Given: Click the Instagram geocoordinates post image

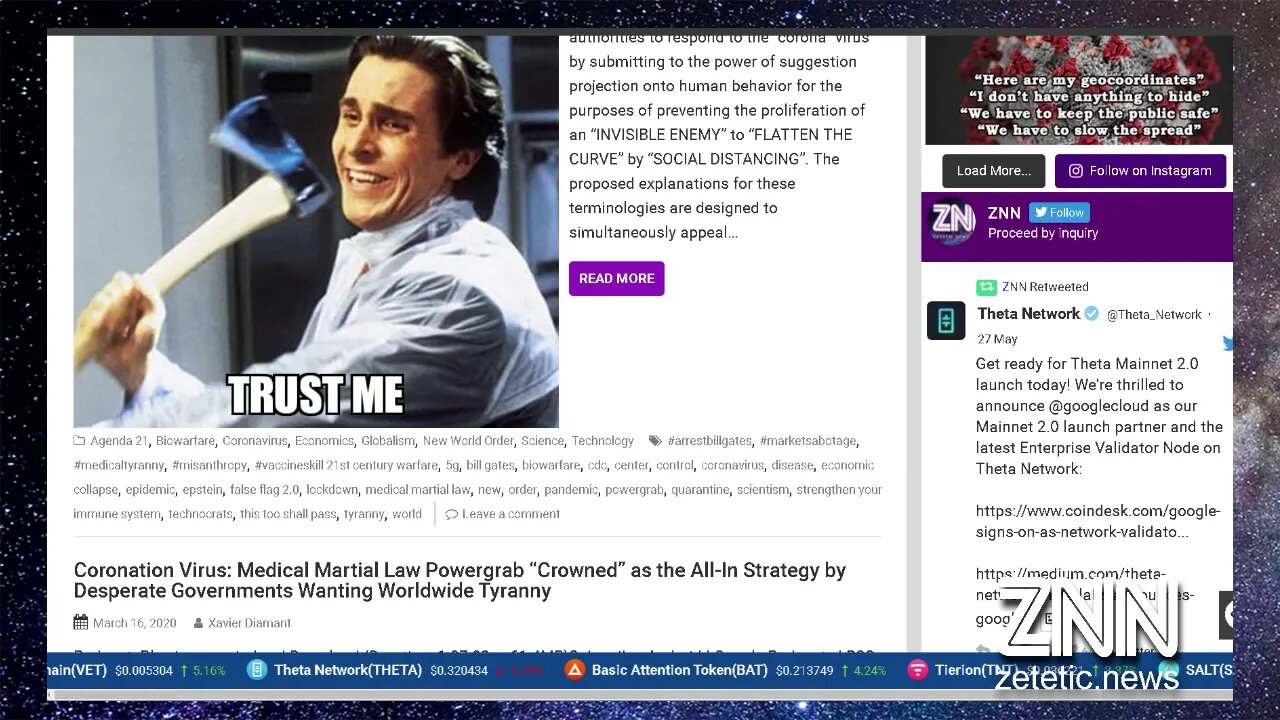Looking at the screenshot, I should [x=1078, y=91].
